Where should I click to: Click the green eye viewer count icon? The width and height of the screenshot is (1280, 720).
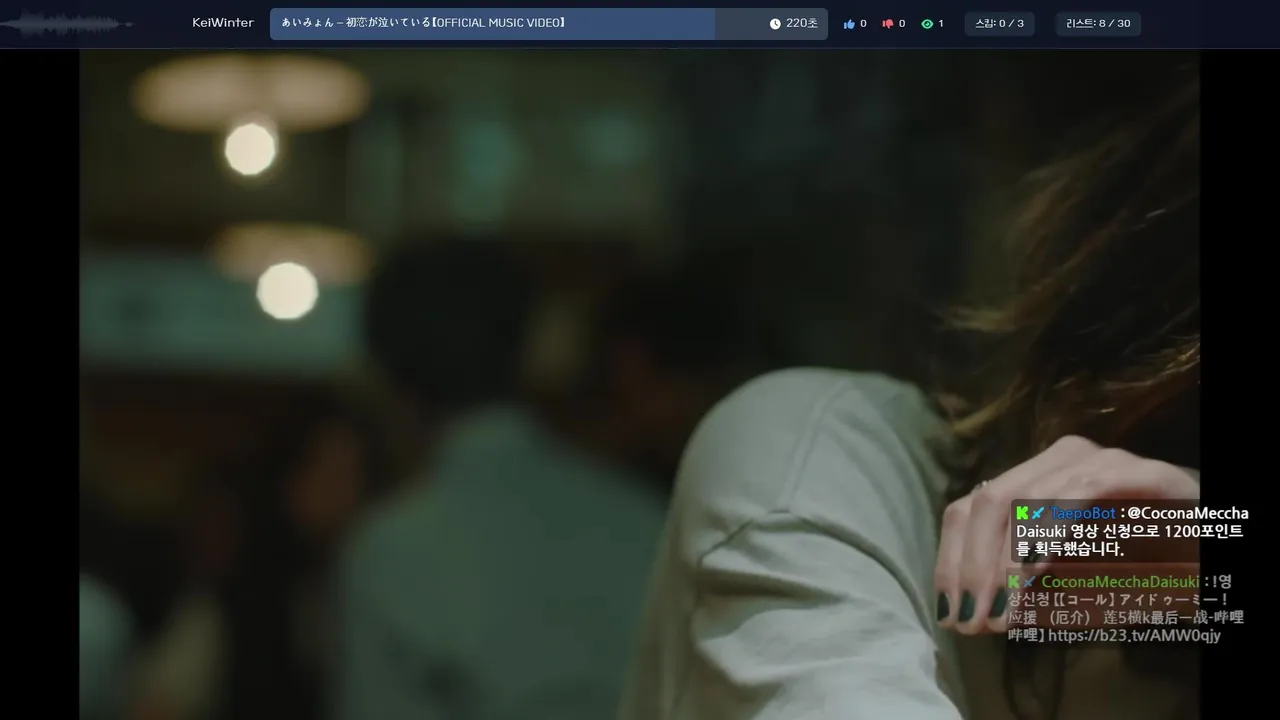(x=927, y=24)
